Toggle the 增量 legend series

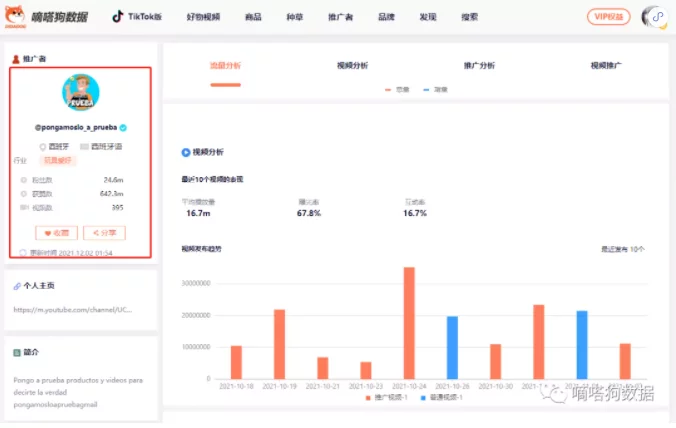click(x=435, y=90)
